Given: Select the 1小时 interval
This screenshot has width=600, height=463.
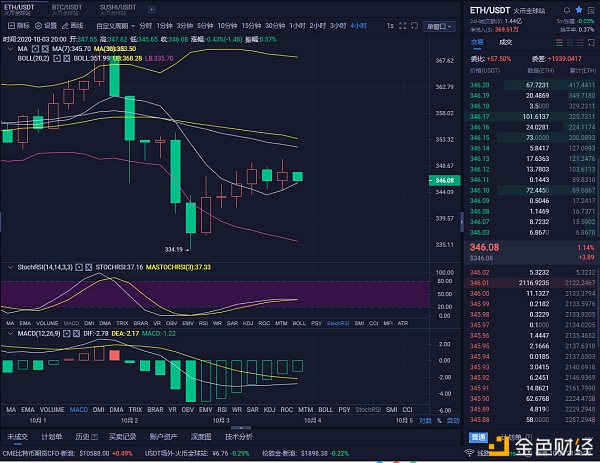Looking at the screenshot, I should [x=297, y=26].
